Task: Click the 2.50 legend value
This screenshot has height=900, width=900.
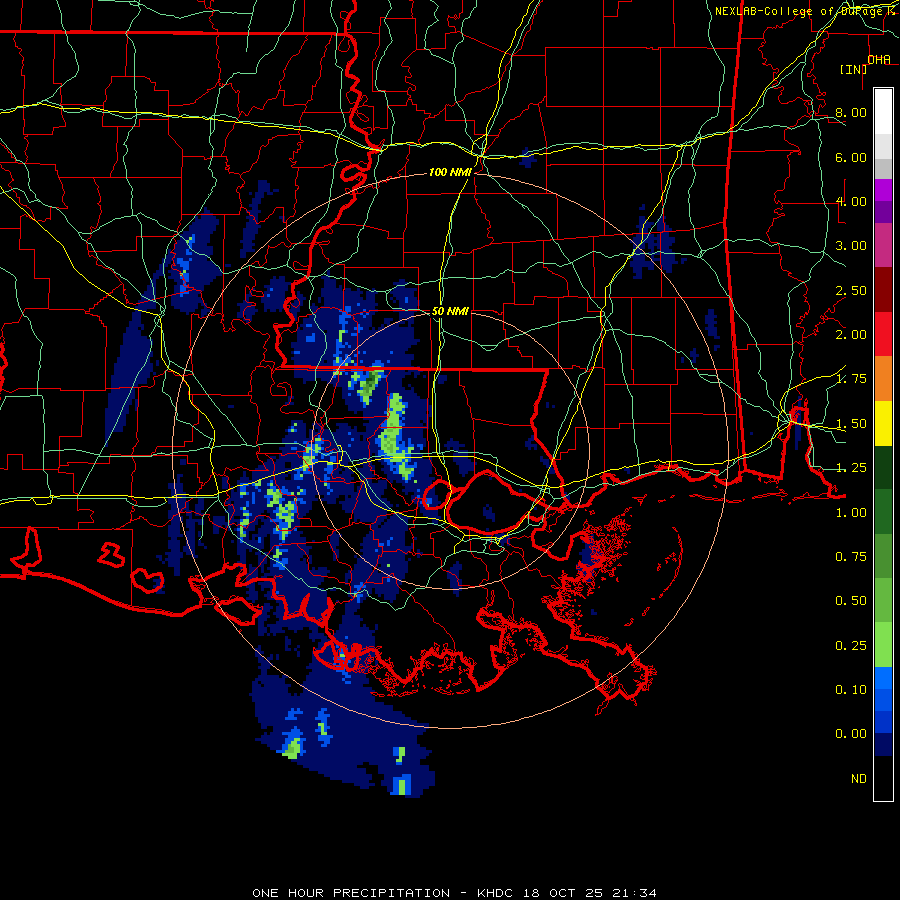Action: pos(851,290)
